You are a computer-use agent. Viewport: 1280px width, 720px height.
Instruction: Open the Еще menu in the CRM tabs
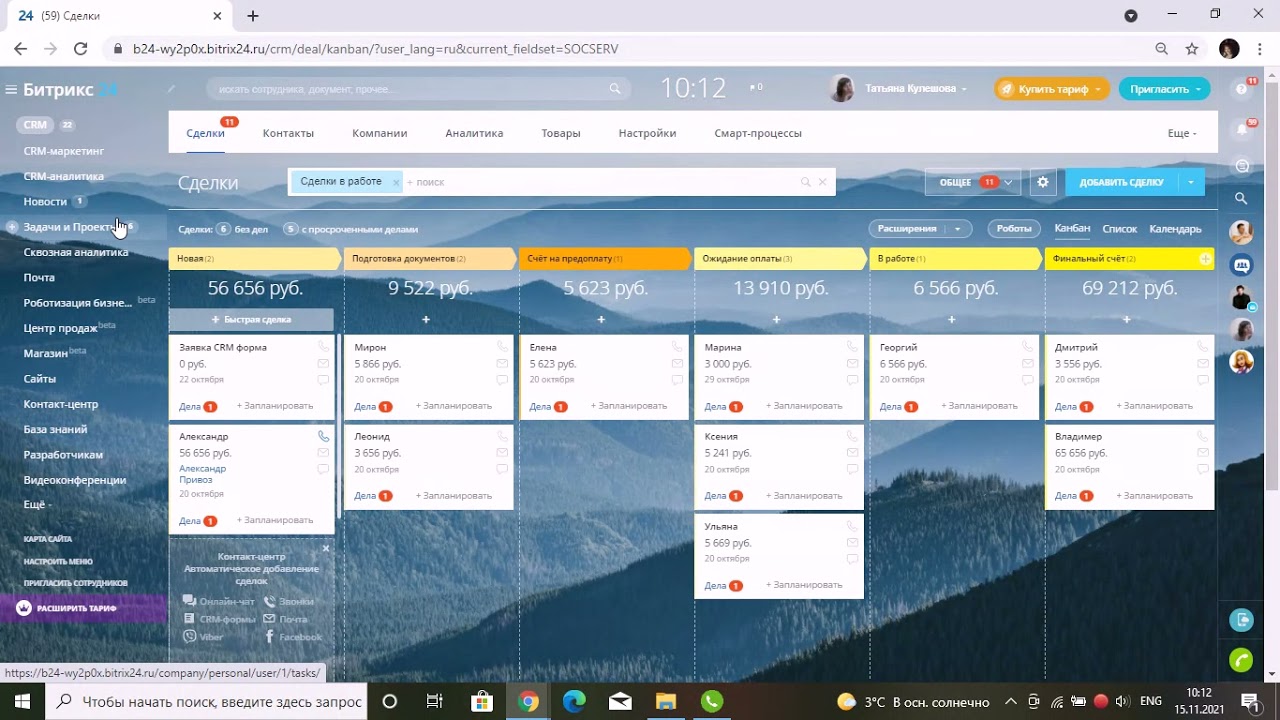click(x=1181, y=133)
